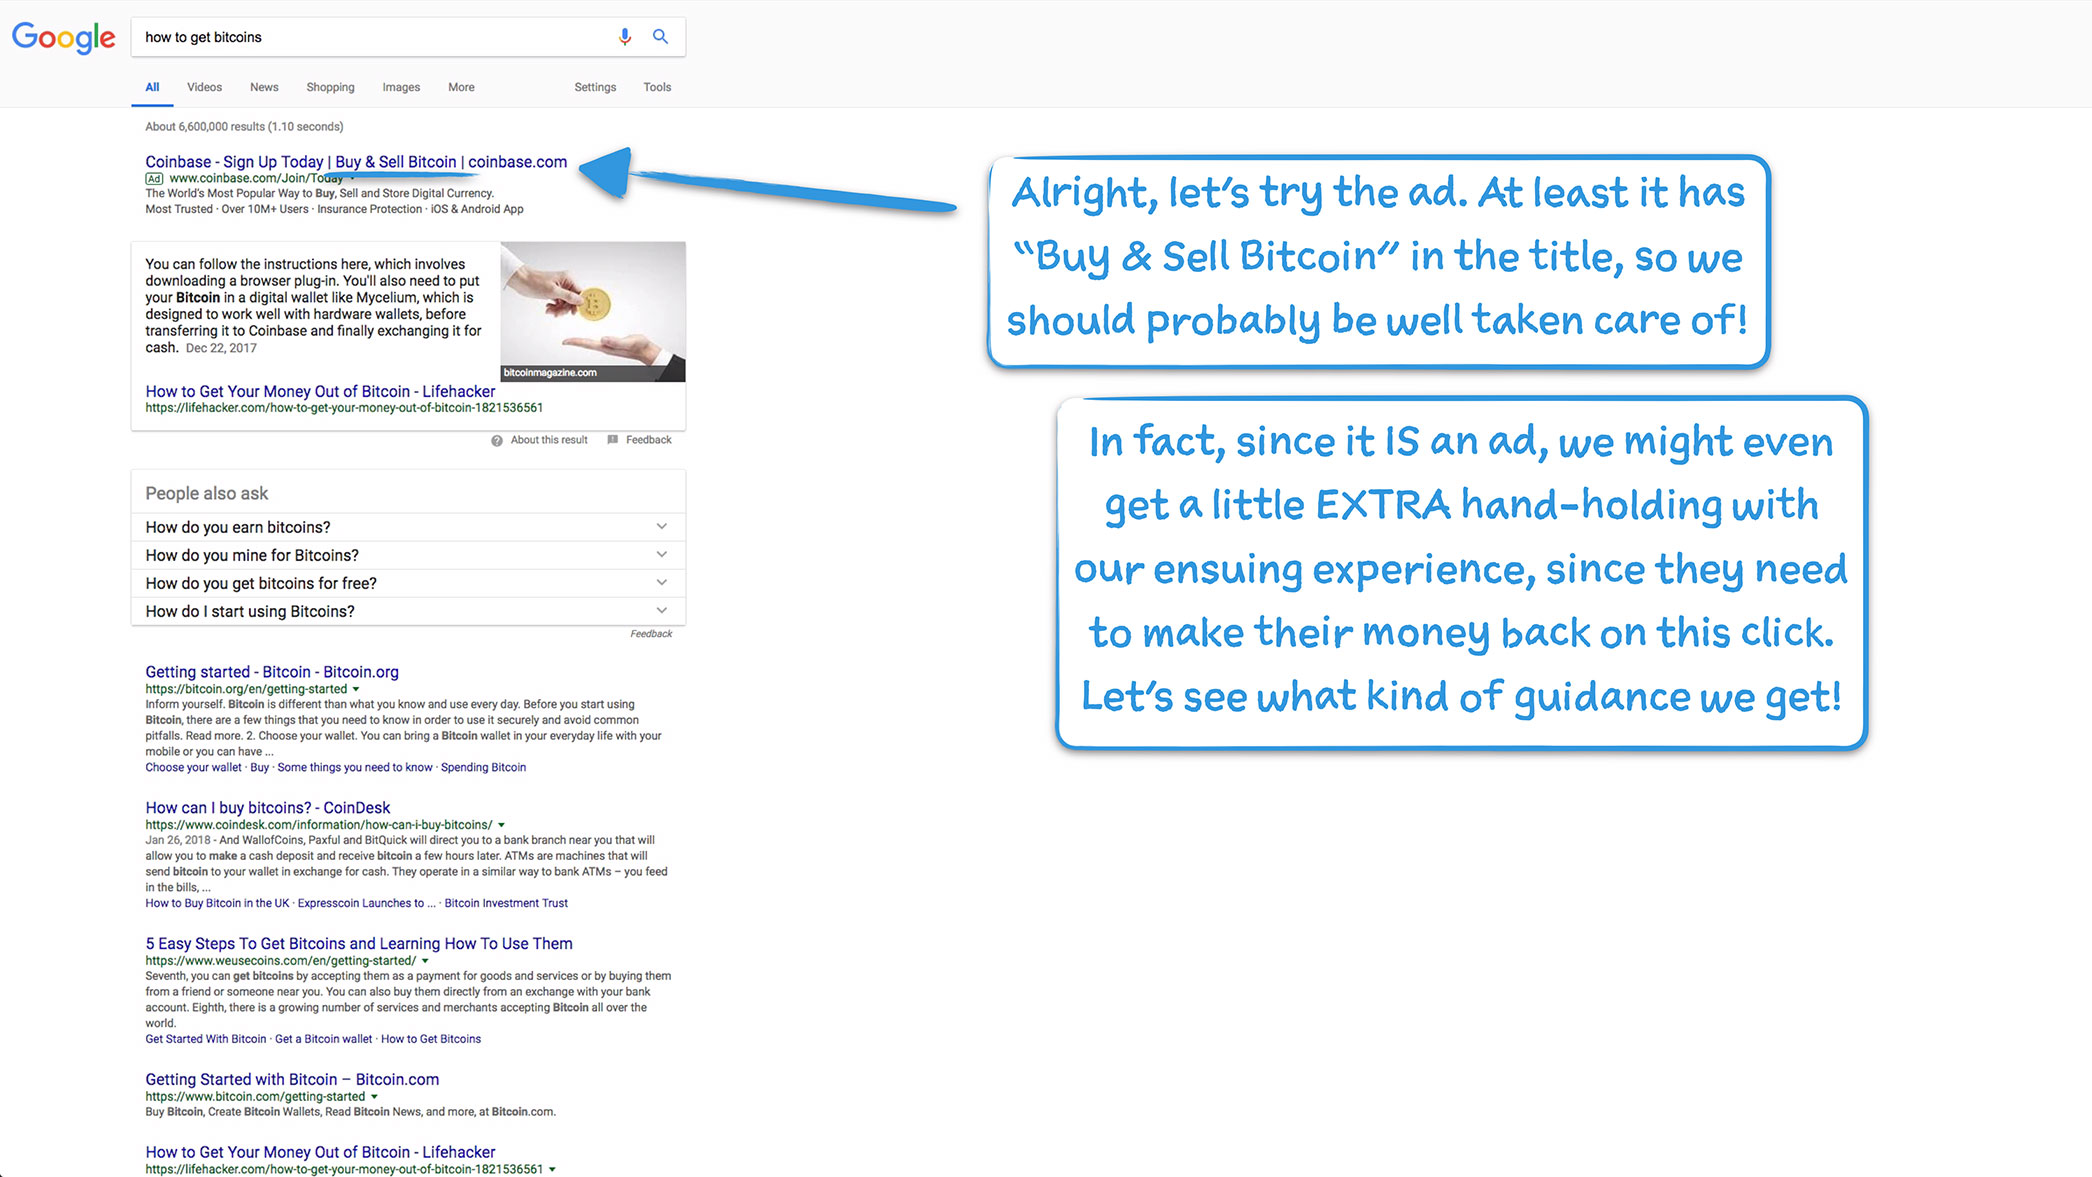Open the Tools search options
The height and width of the screenshot is (1177, 2092).
pos(657,87)
